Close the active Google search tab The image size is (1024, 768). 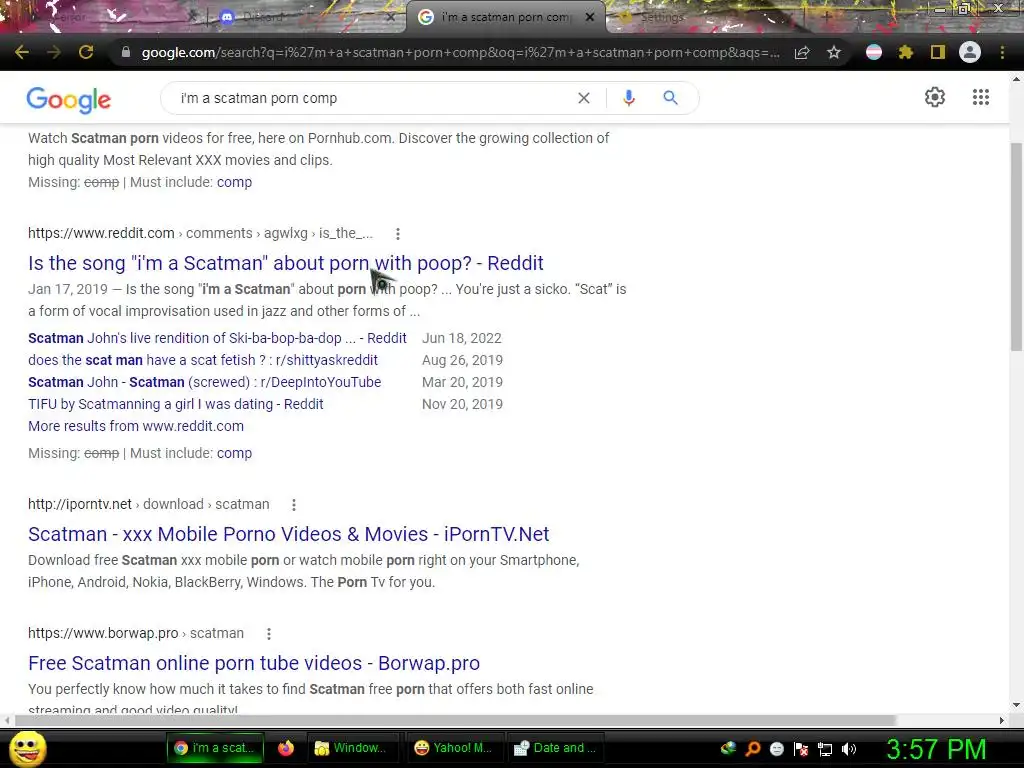590,18
